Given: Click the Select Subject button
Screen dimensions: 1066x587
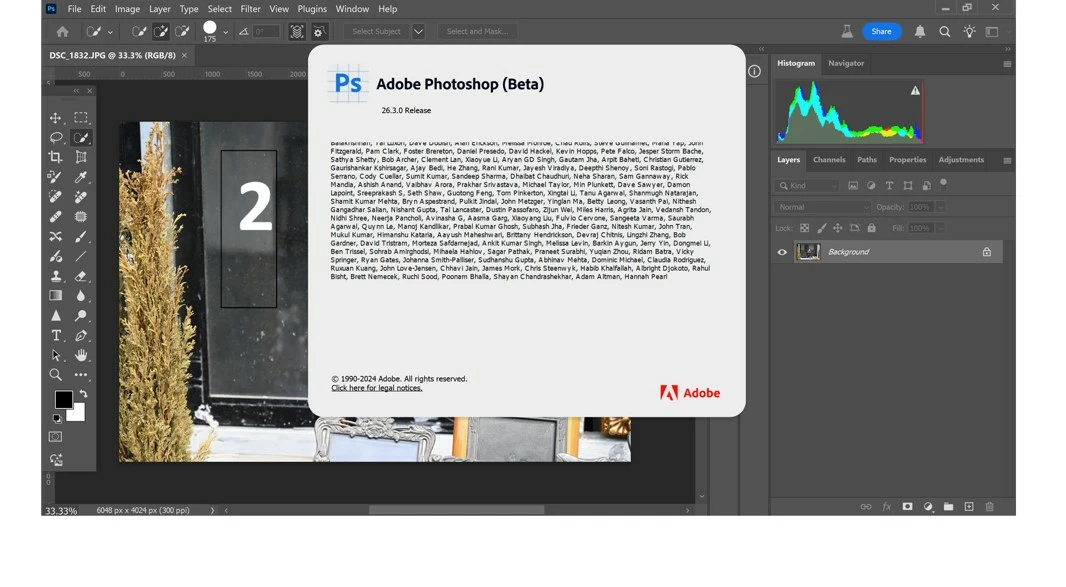Looking at the screenshot, I should coord(377,31).
